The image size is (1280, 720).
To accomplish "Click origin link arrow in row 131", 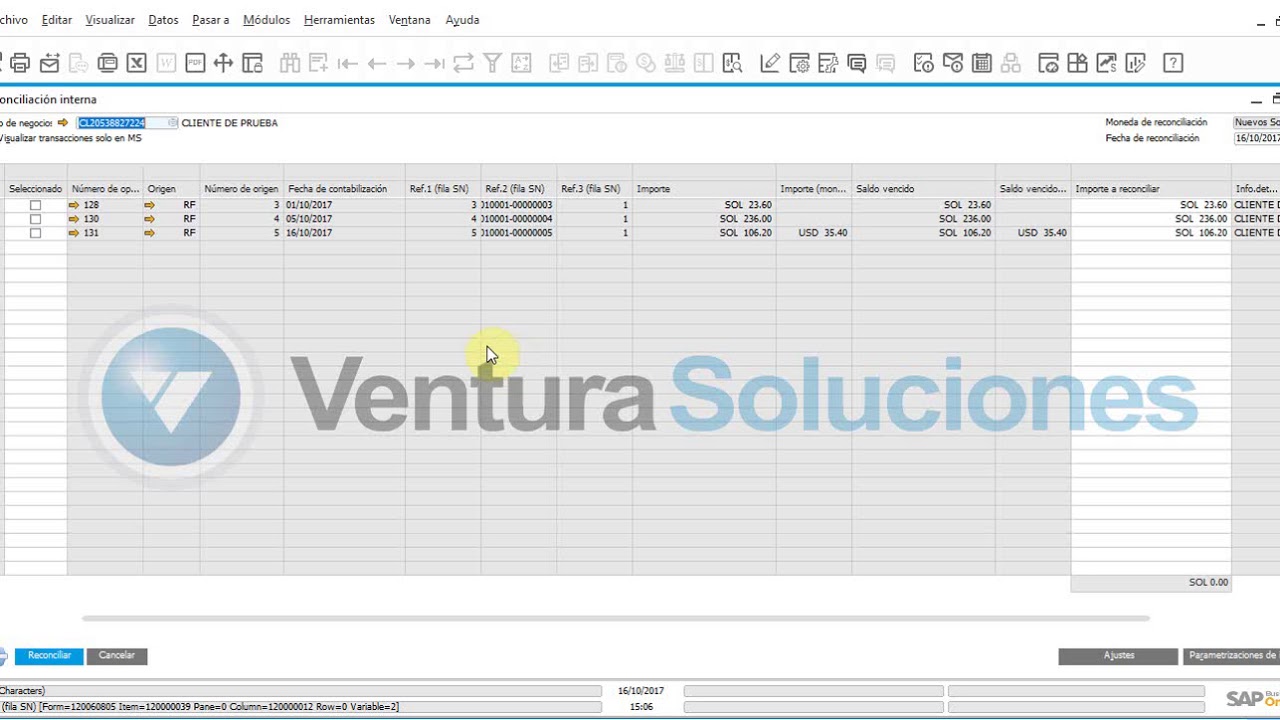I will click(x=150, y=233).
